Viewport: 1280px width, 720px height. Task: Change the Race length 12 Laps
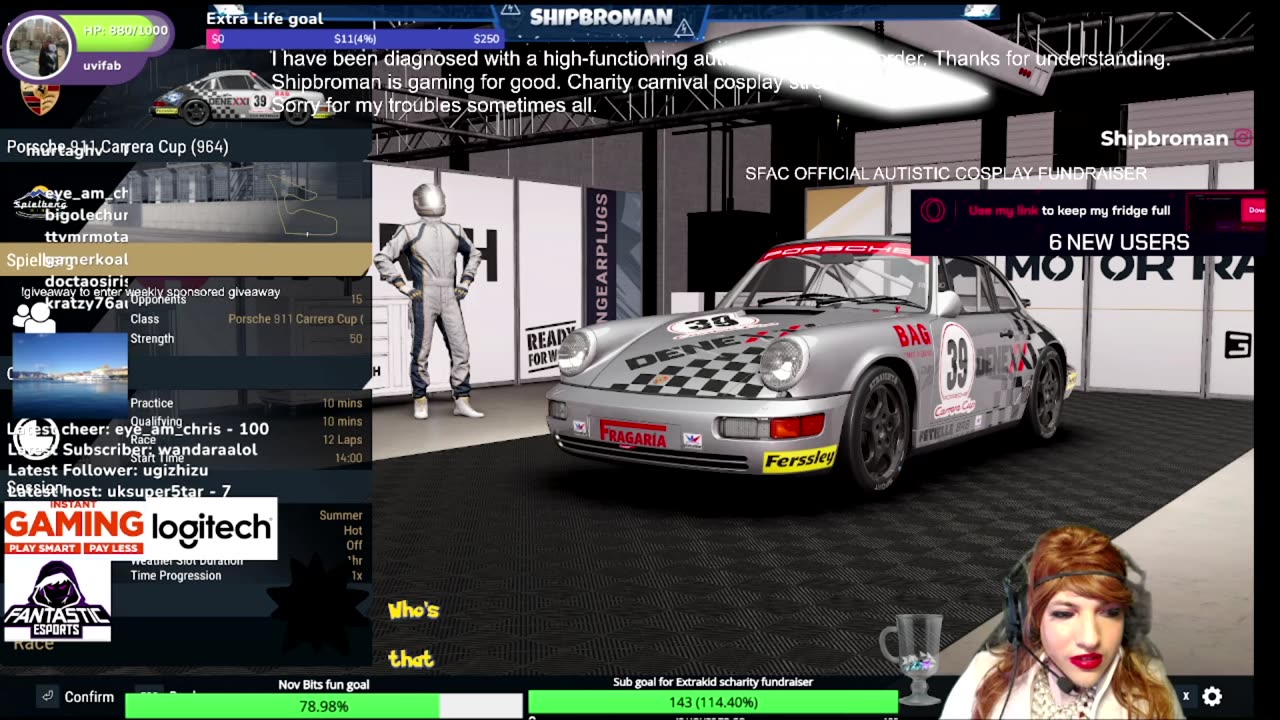[342, 440]
